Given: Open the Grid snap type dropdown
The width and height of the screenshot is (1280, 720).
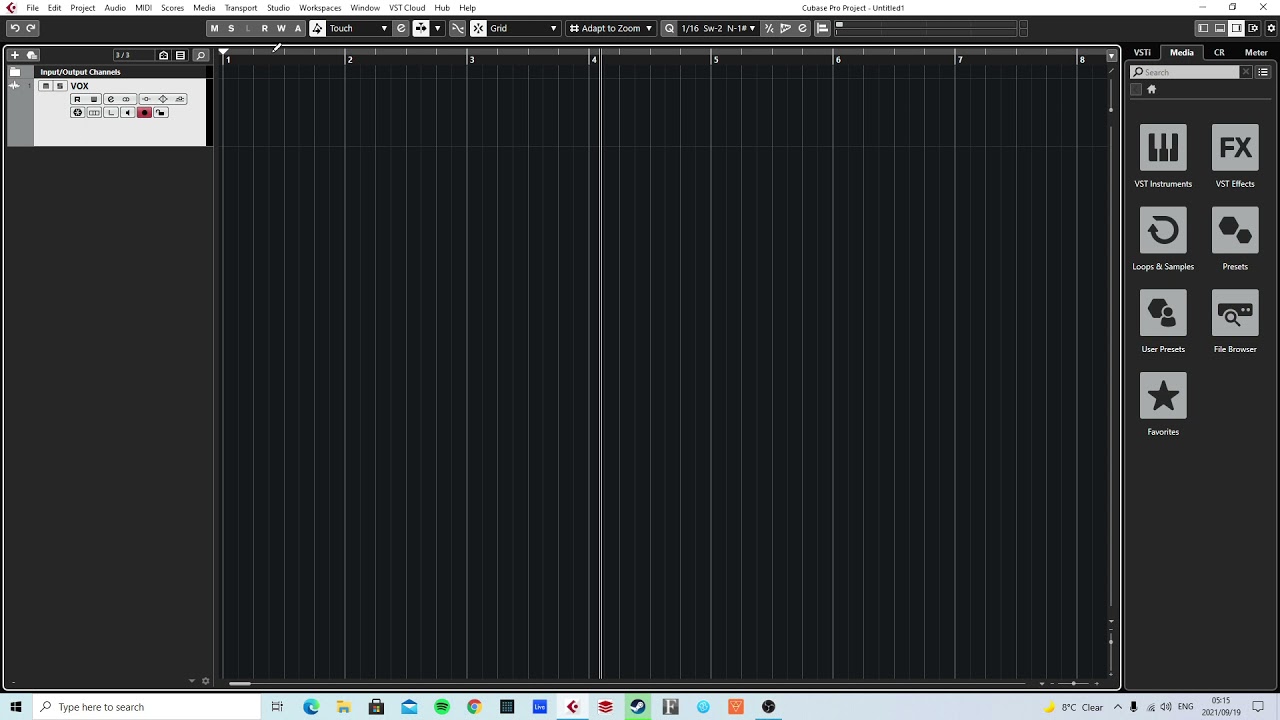Looking at the screenshot, I should tap(523, 28).
